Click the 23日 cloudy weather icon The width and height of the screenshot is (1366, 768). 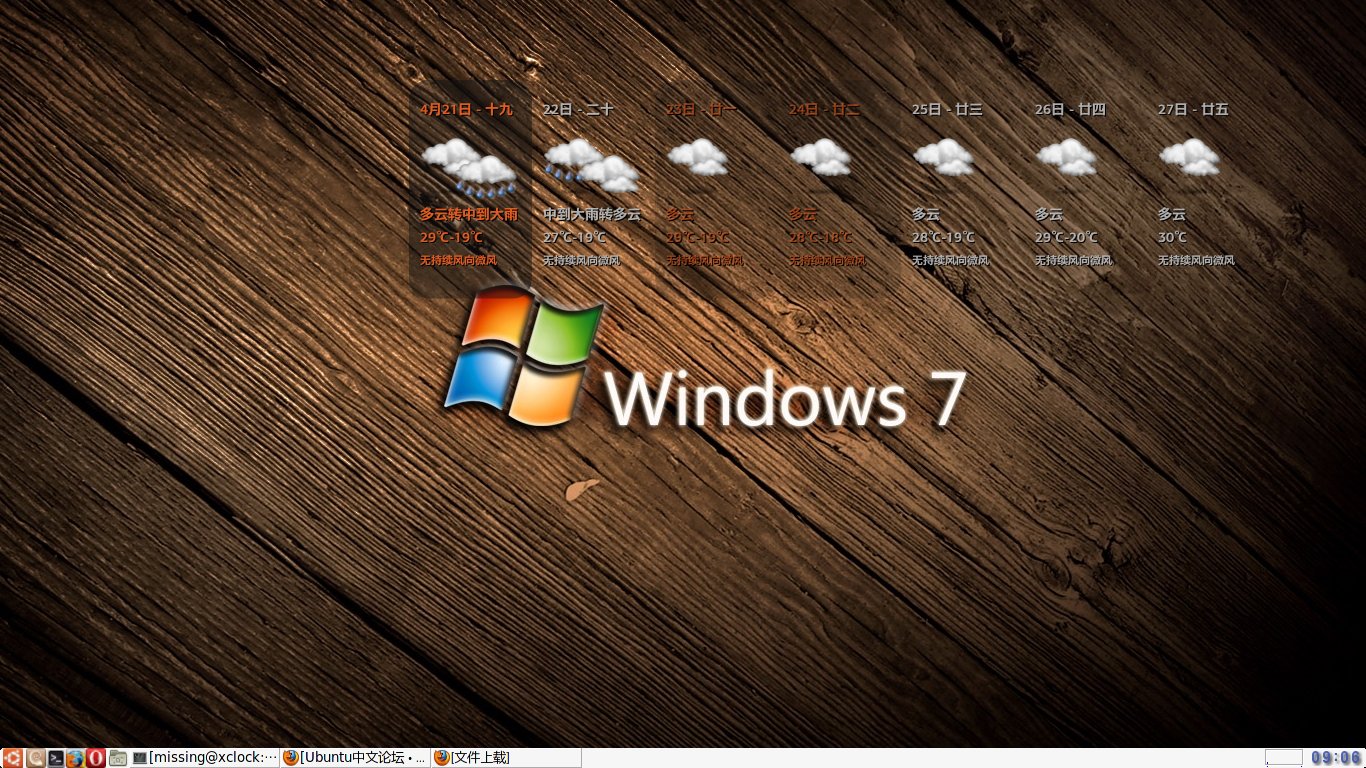(x=697, y=157)
